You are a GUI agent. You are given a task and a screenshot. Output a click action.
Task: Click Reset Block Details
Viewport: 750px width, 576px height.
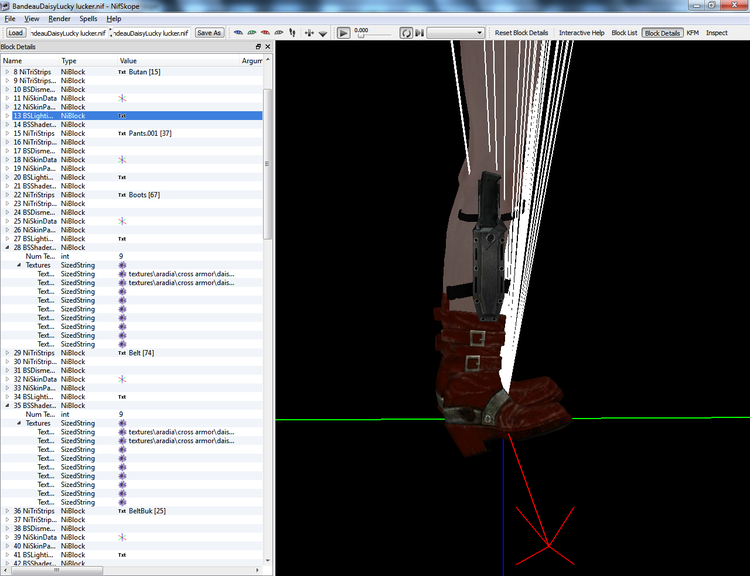coord(521,33)
